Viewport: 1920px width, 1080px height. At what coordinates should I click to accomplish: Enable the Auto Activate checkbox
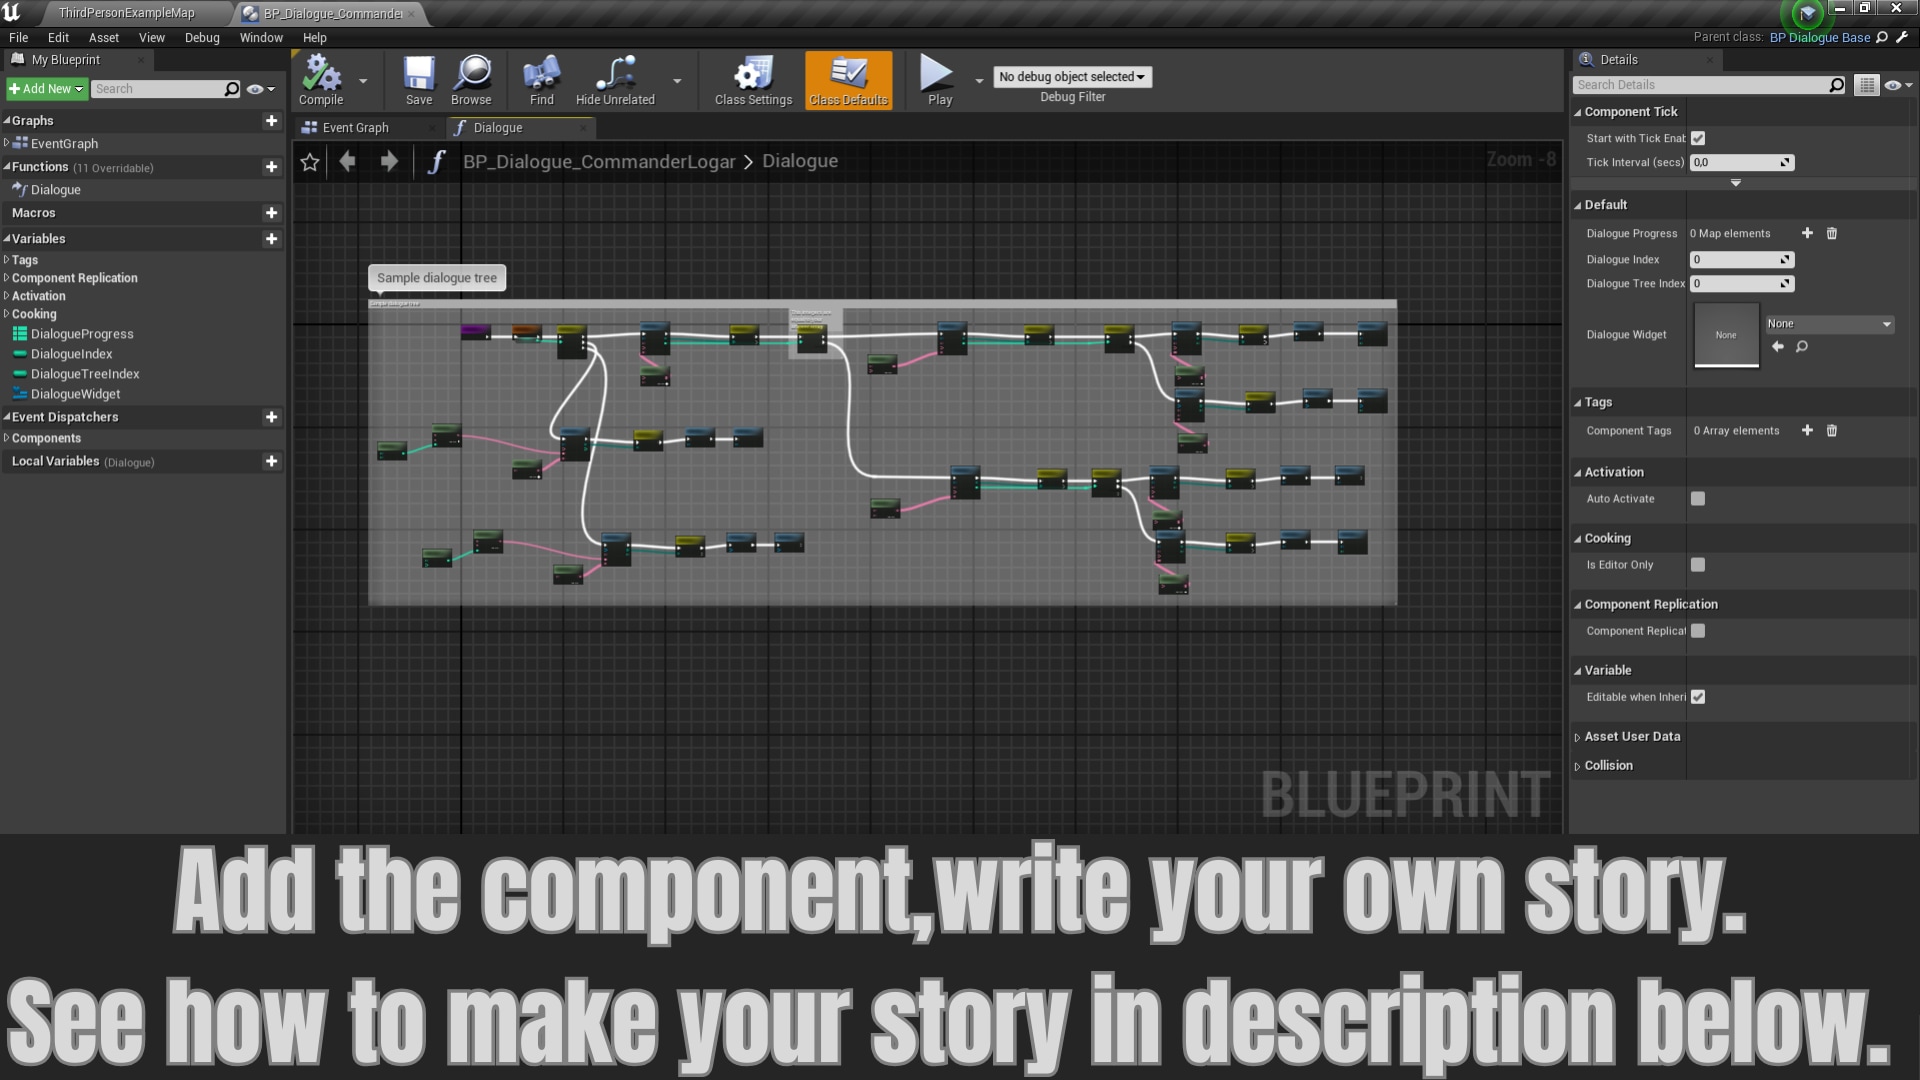[1698, 499]
